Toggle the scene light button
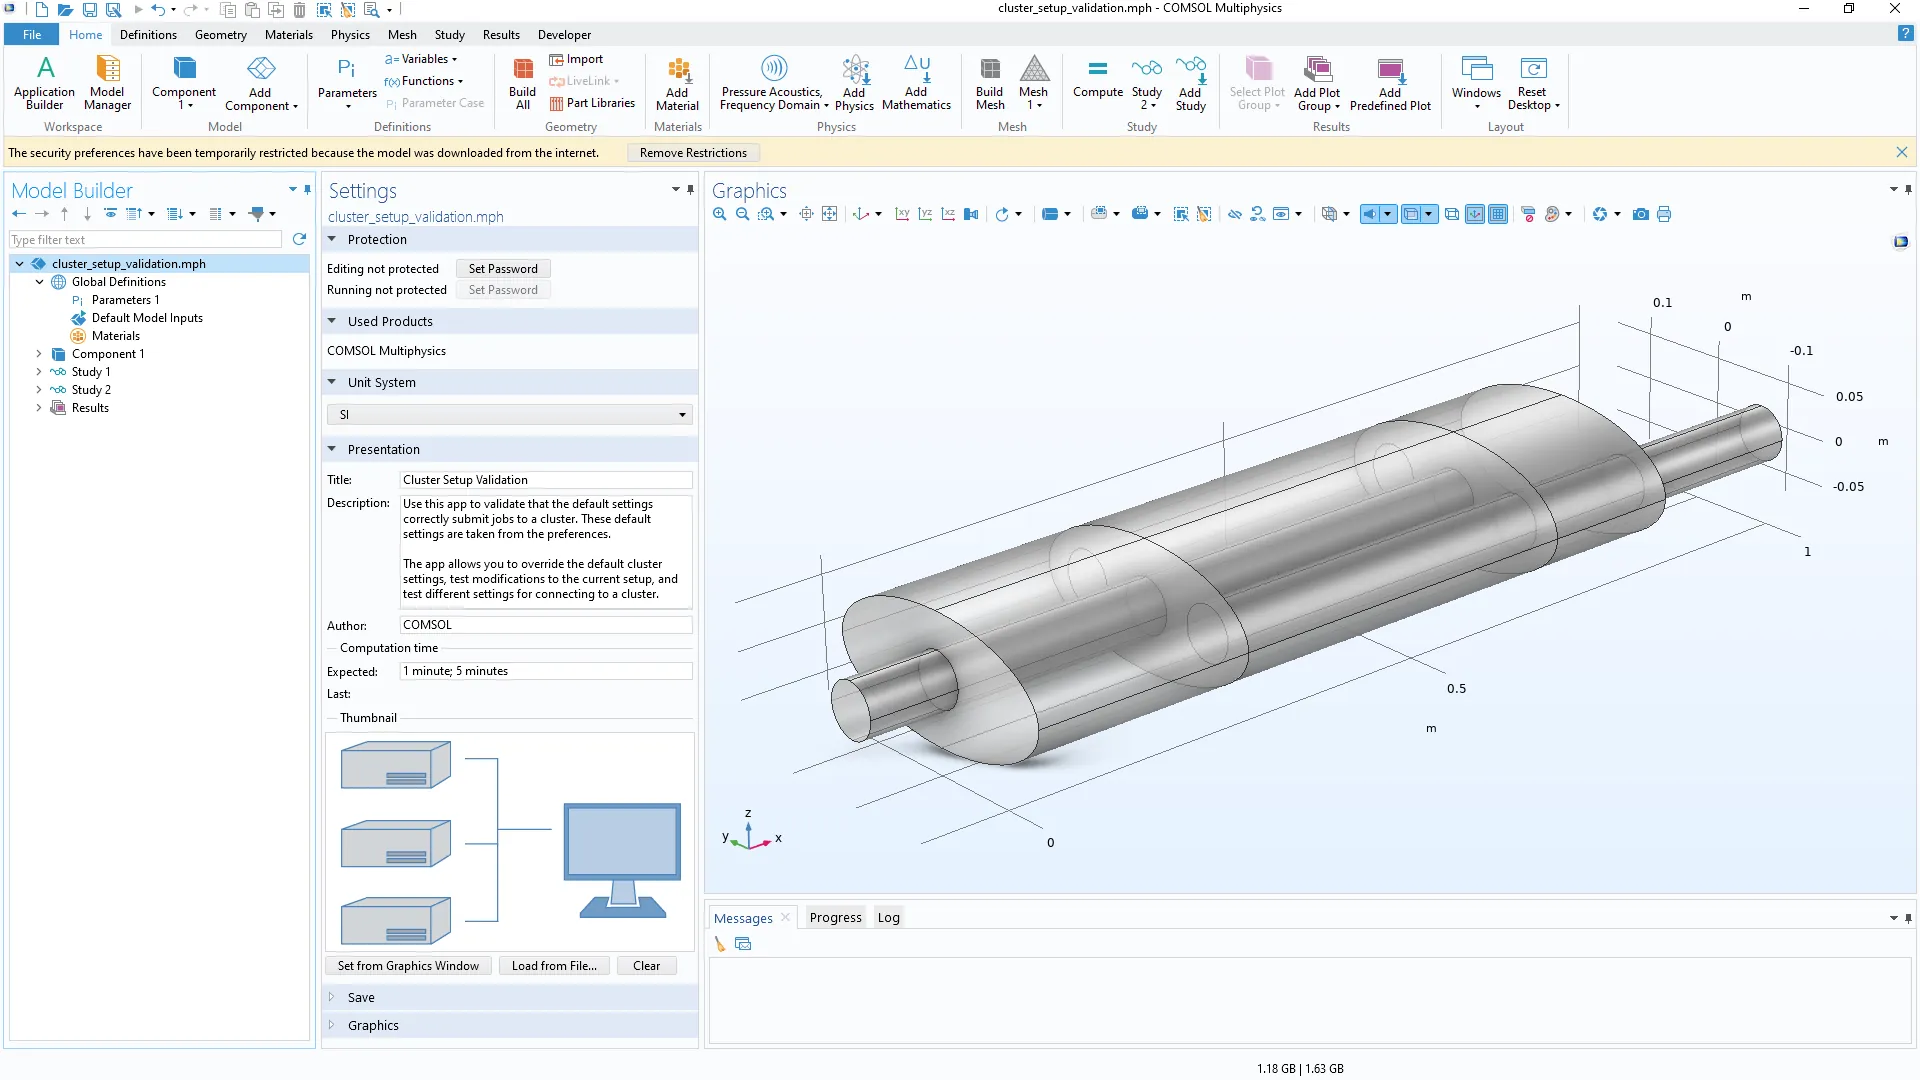The image size is (1920, 1080). point(1371,214)
